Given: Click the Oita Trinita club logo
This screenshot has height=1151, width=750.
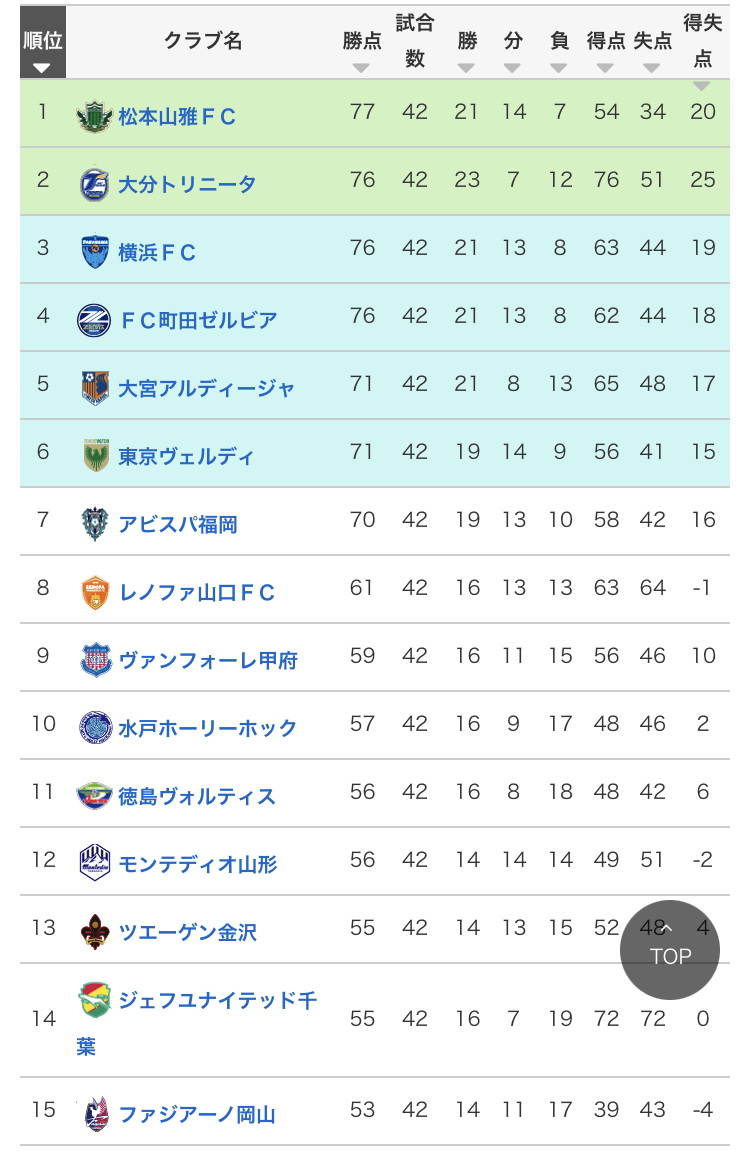Looking at the screenshot, I should pyautogui.click(x=94, y=184).
